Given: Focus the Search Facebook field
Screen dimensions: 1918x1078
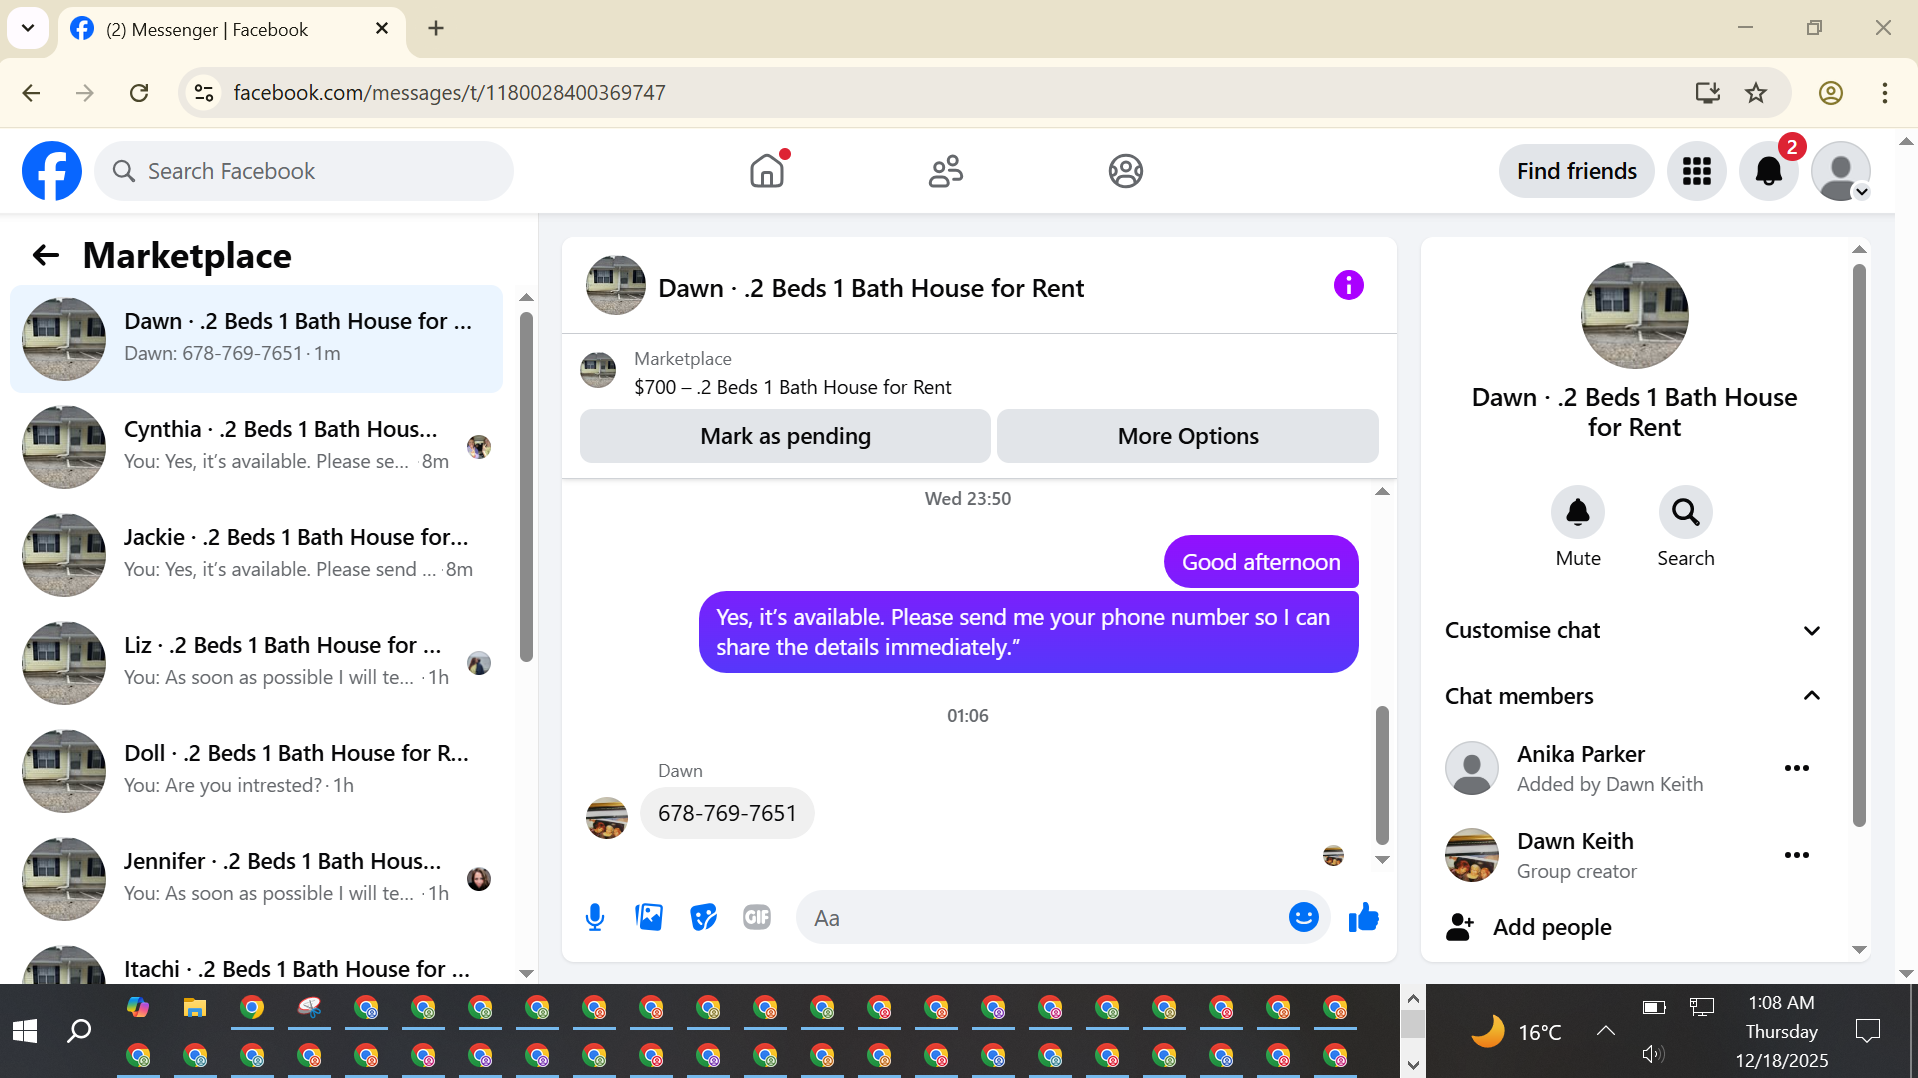Looking at the screenshot, I should [x=304, y=171].
